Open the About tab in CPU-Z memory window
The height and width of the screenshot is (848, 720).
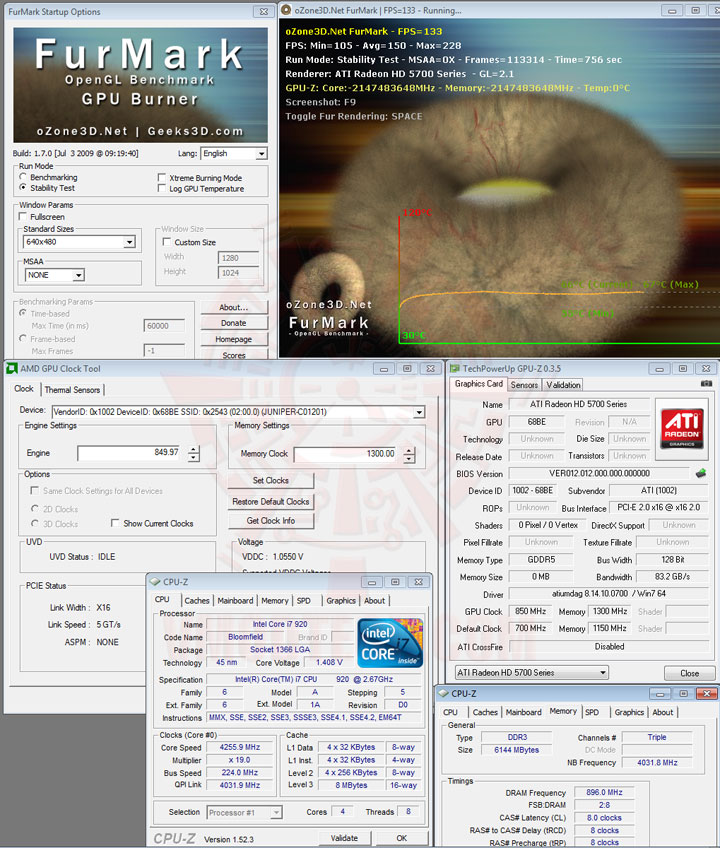point(663,712)
